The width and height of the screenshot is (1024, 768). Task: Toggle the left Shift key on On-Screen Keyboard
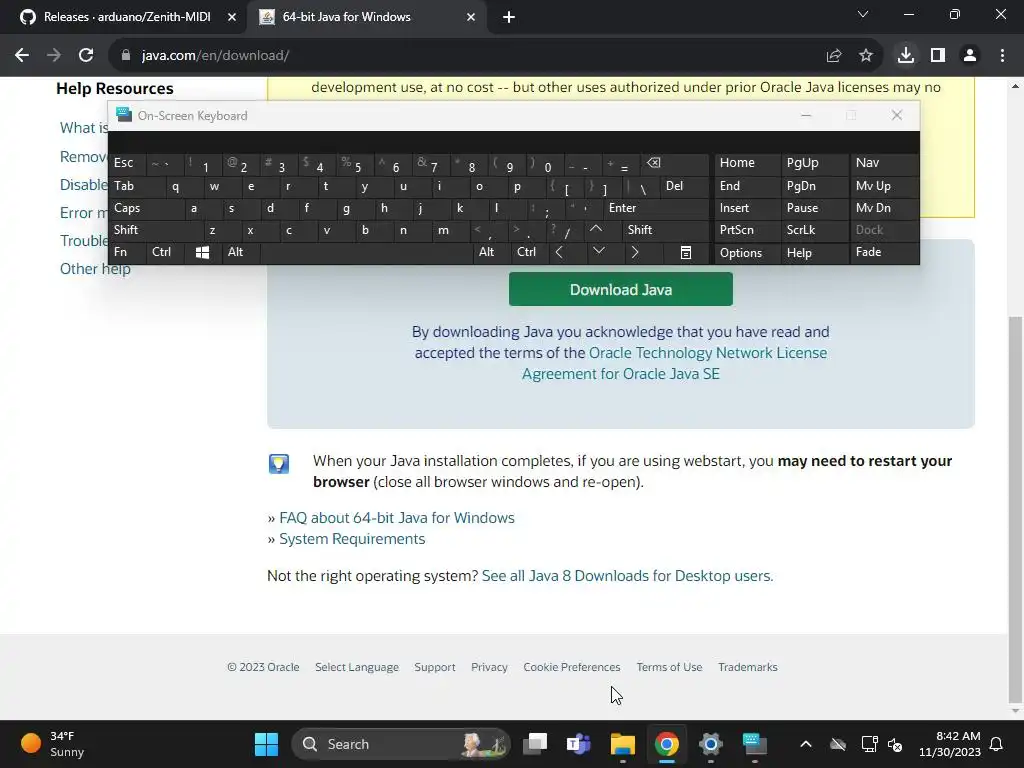pos(155,230)
